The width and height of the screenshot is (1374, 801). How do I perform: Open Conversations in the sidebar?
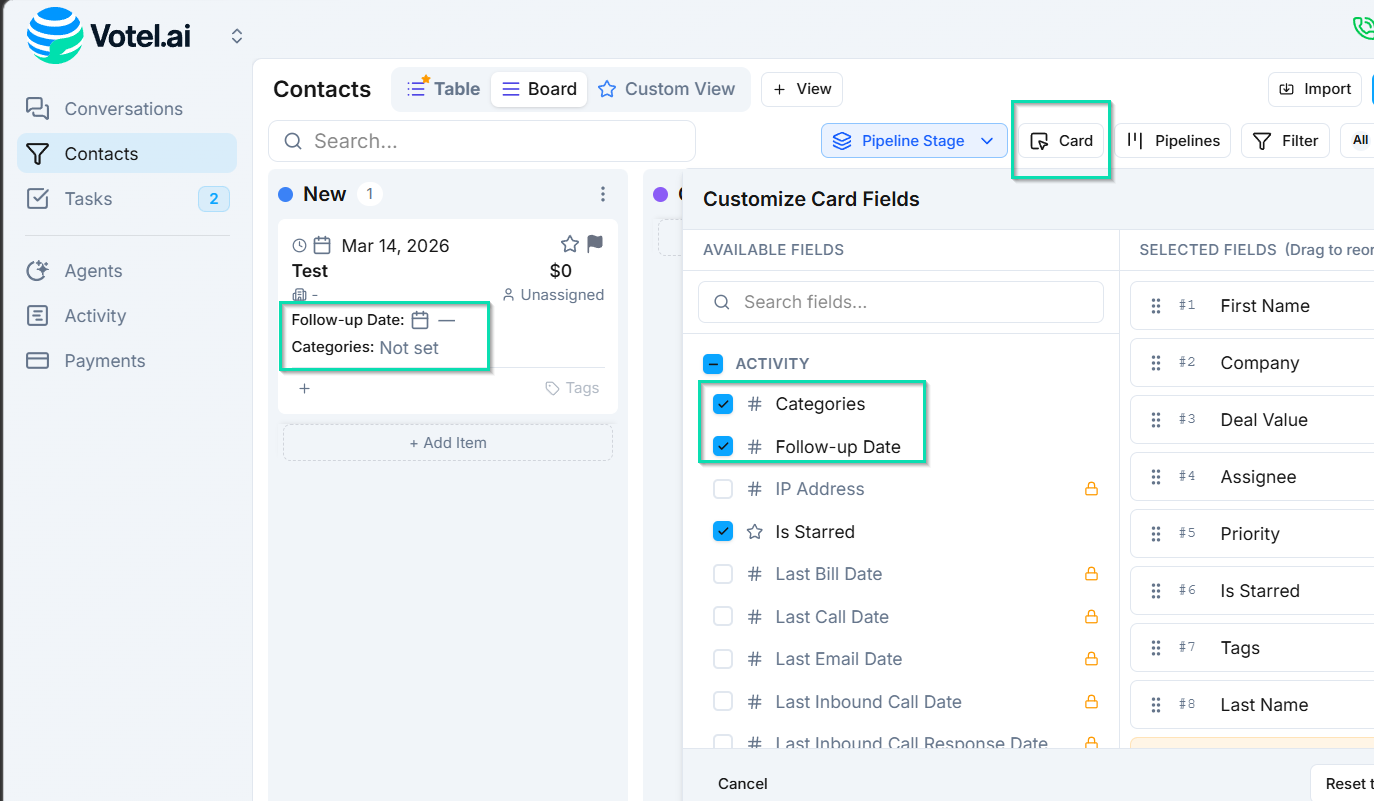click(123, 109)
